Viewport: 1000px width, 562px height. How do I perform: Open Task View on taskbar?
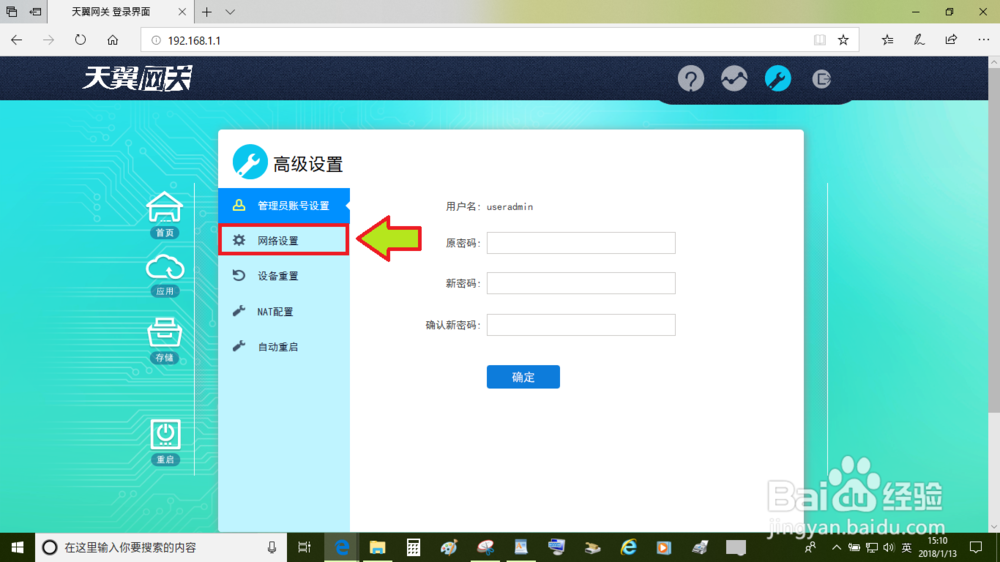[x=304, y=547]
